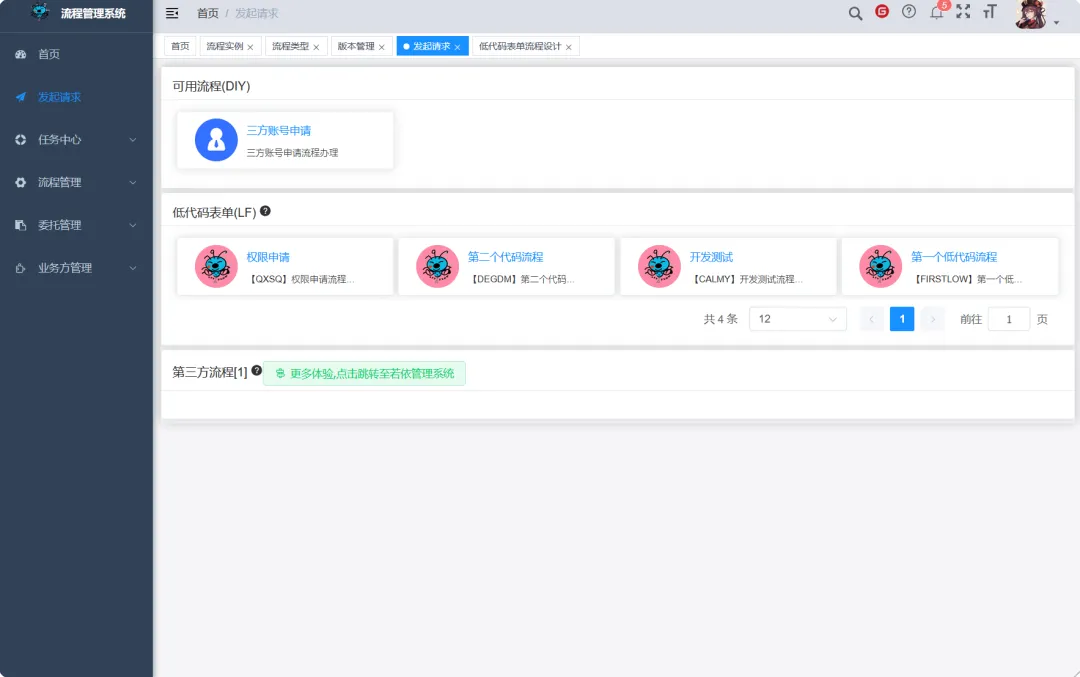
Task: Click 更多体验 link to 若依管理系统
Action: (x=364, y=374)
